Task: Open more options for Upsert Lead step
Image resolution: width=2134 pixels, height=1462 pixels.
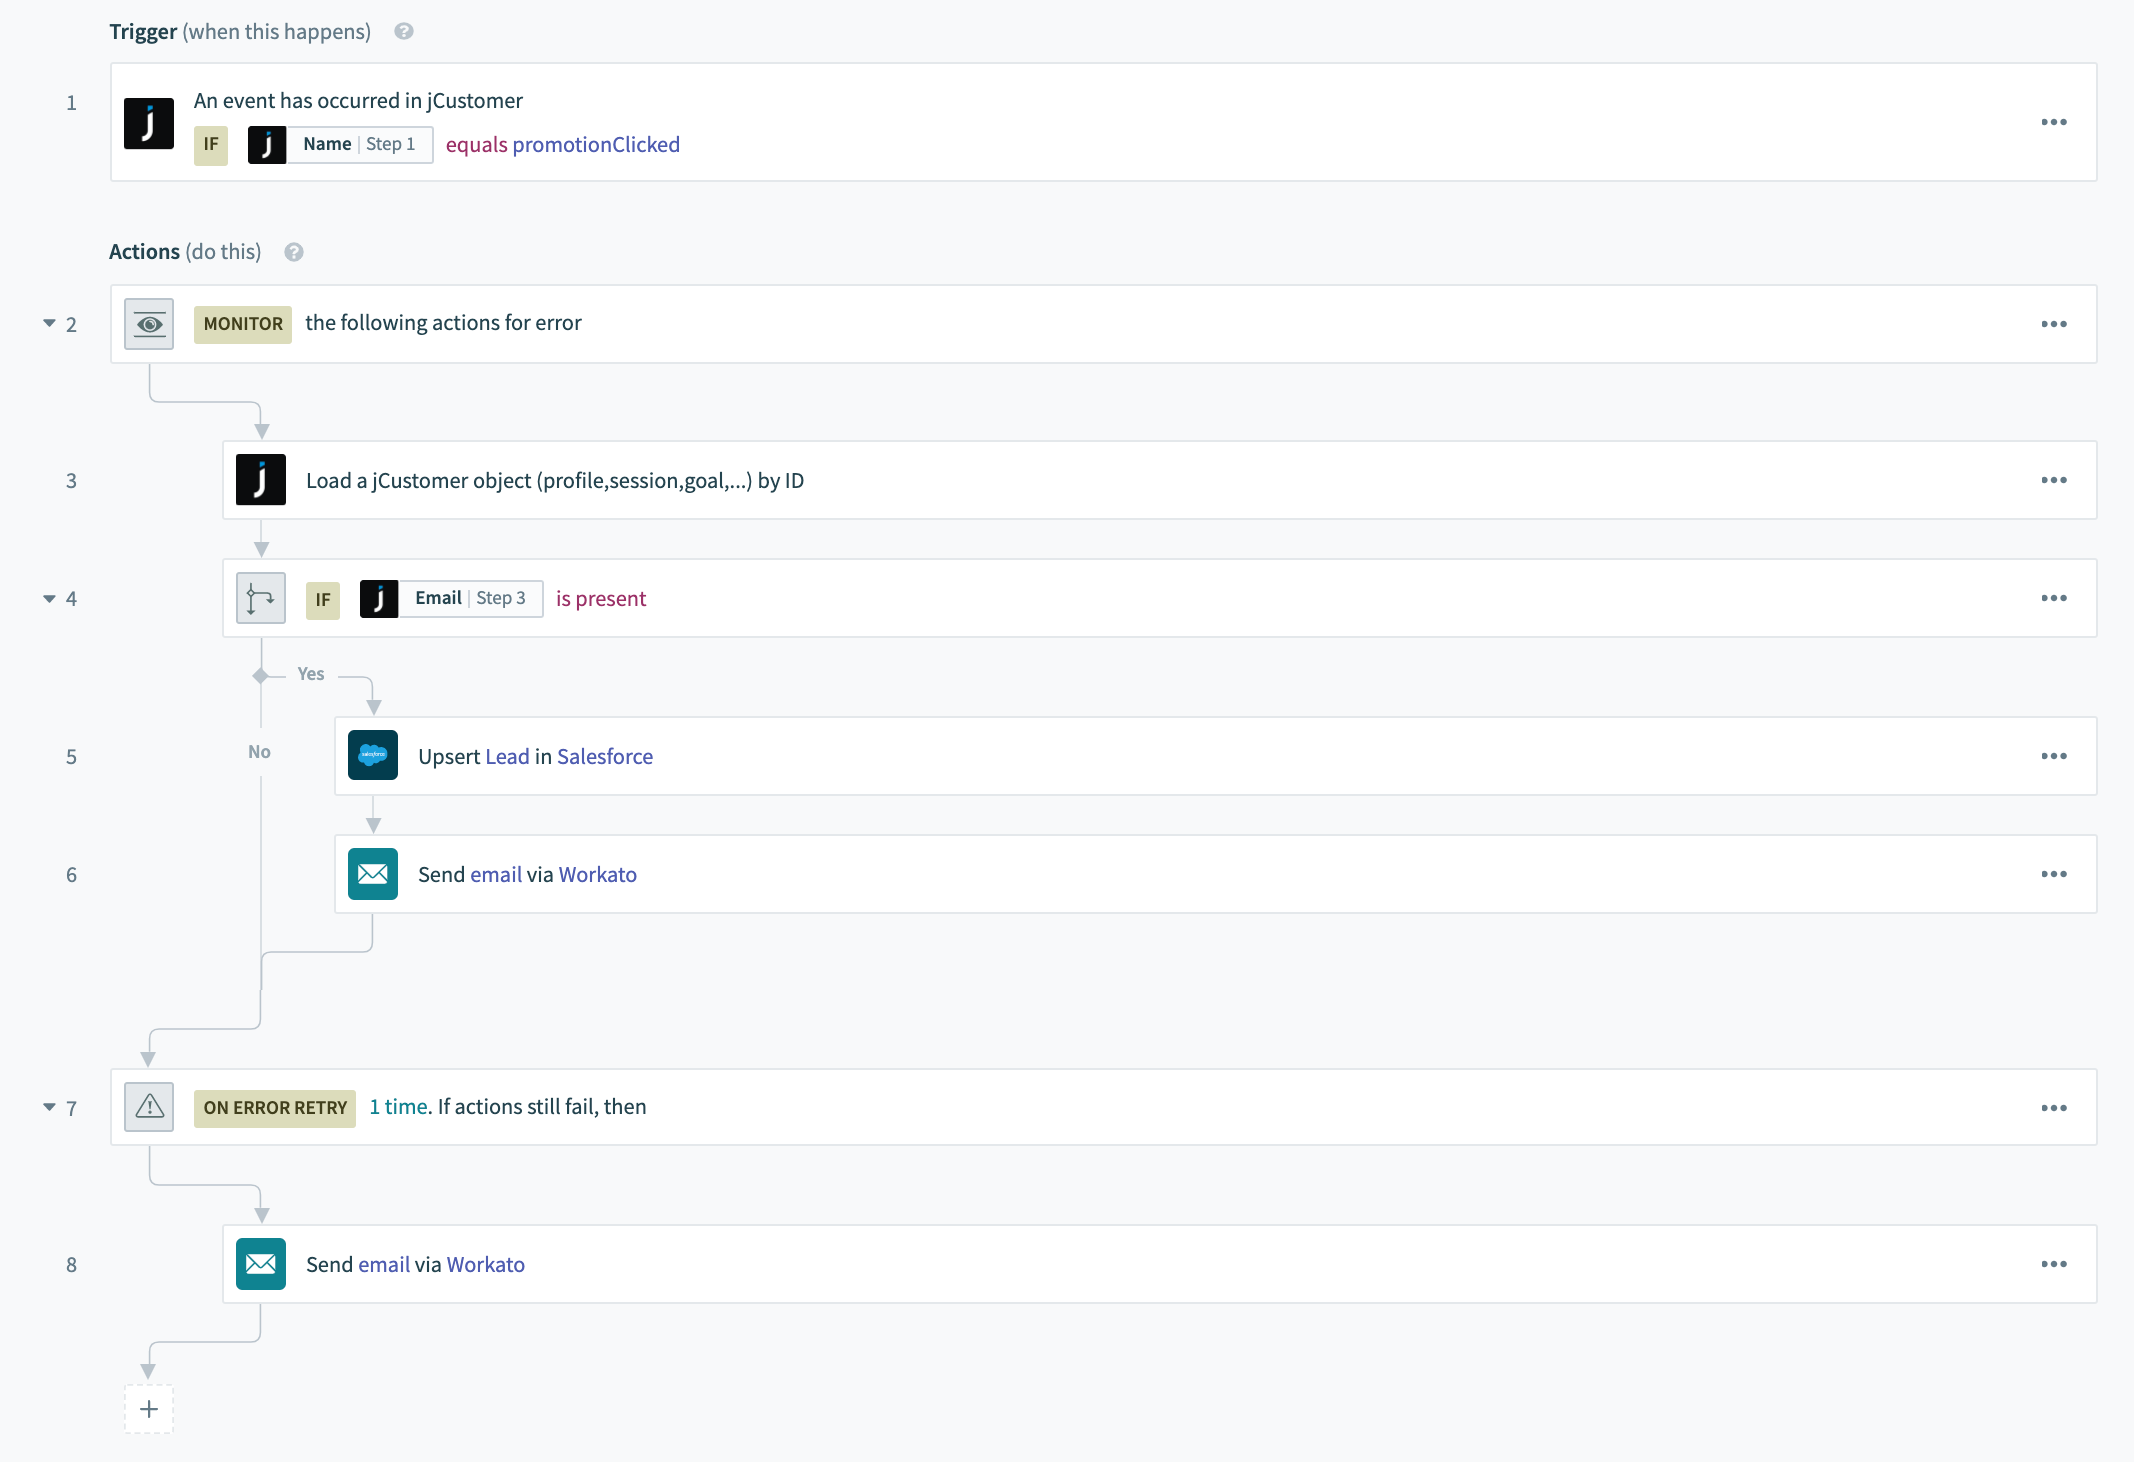Action: tap(2054, 756)
